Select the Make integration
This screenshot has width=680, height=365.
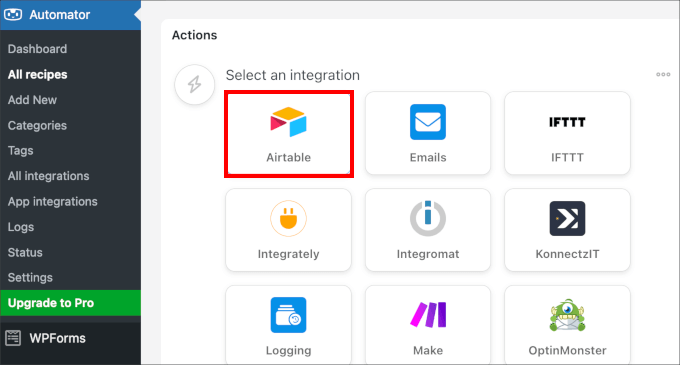pos(428,325)
